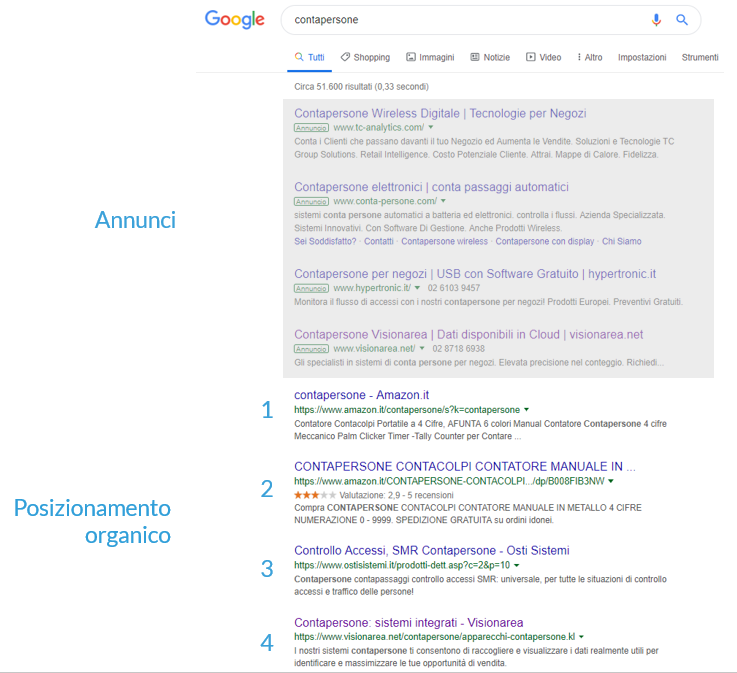Viewport: 737px width, 673px height.
Task: Open ad Contapersone Wireless Digitale Tecnologie per Negozi
Action: [440, 113]
